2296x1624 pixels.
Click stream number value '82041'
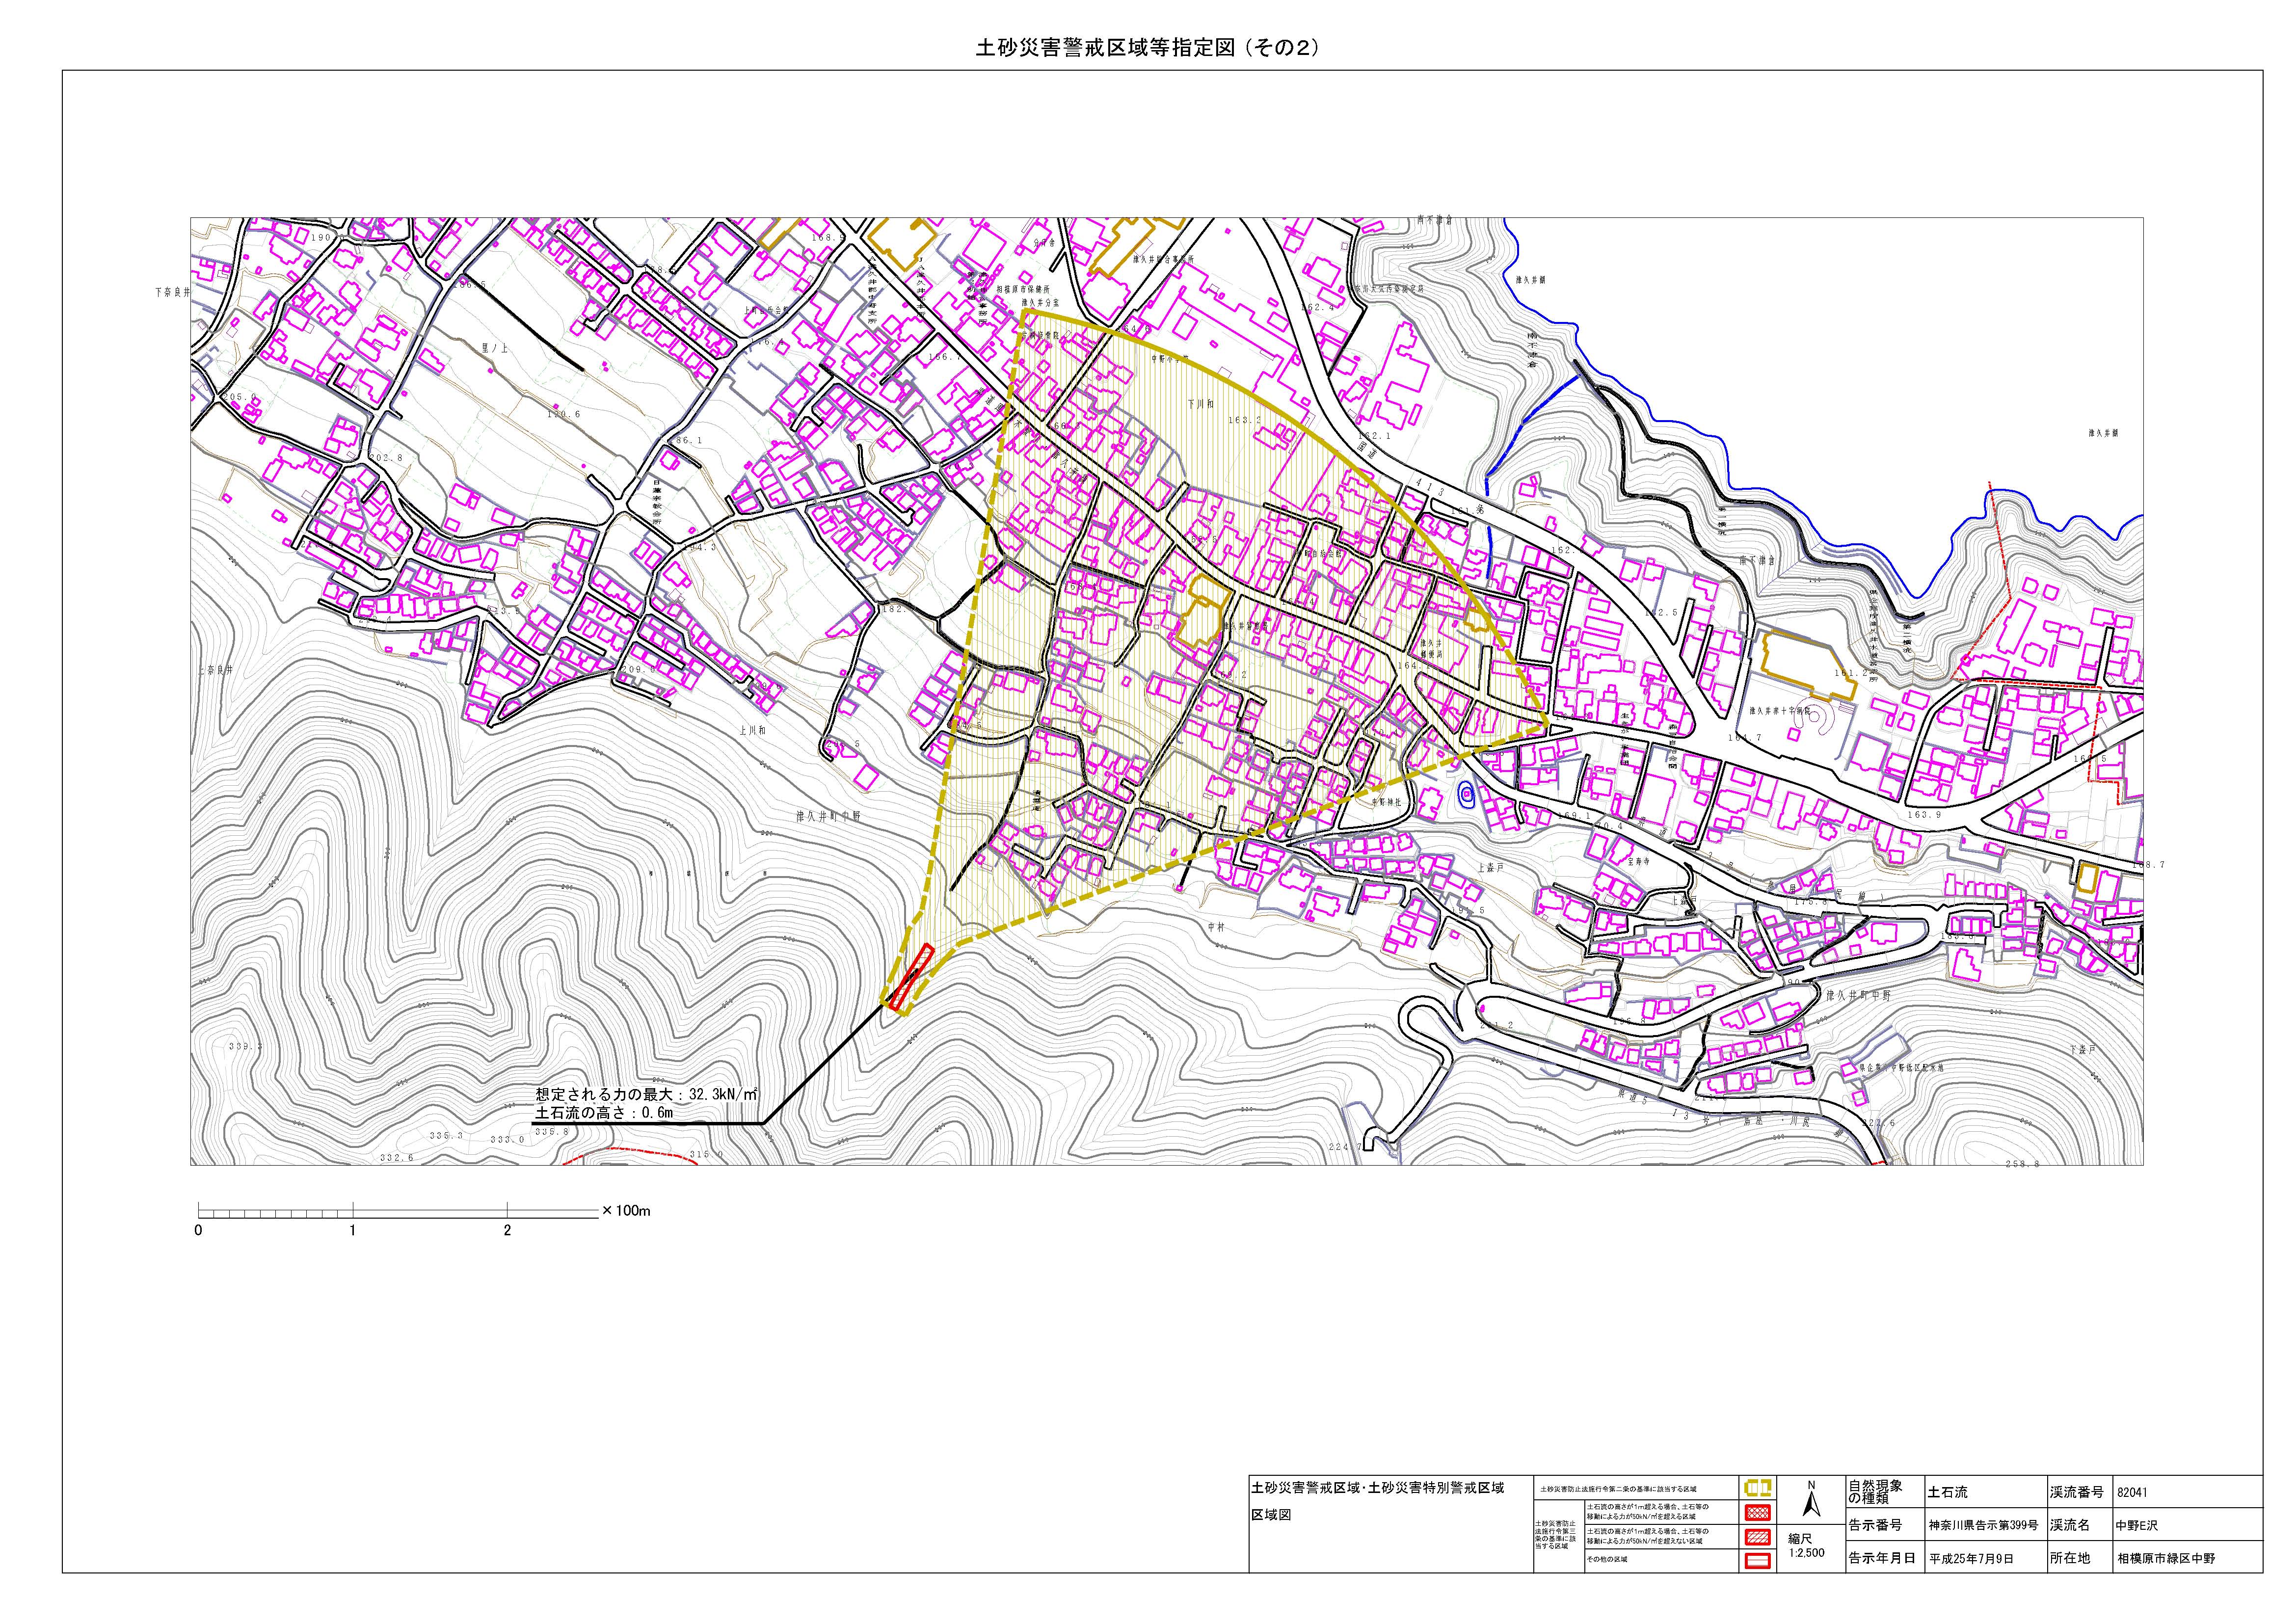(2132, 1492)
